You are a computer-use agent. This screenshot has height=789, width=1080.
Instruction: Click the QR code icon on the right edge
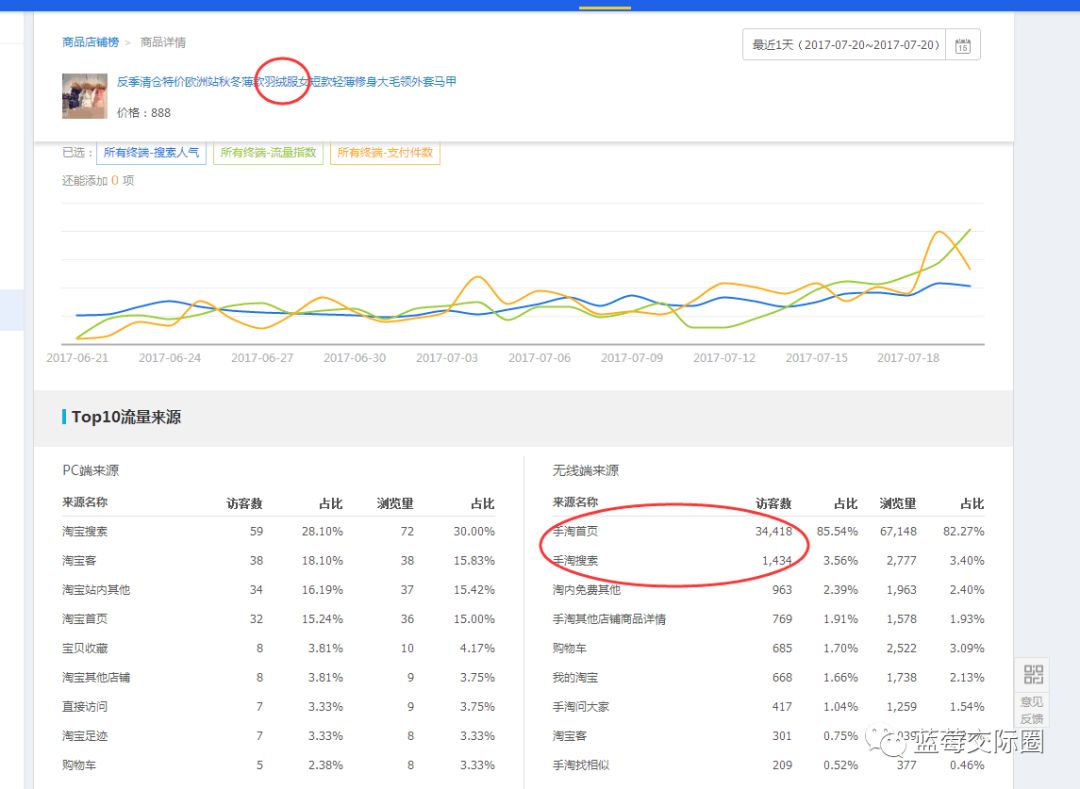(1032, 674)
